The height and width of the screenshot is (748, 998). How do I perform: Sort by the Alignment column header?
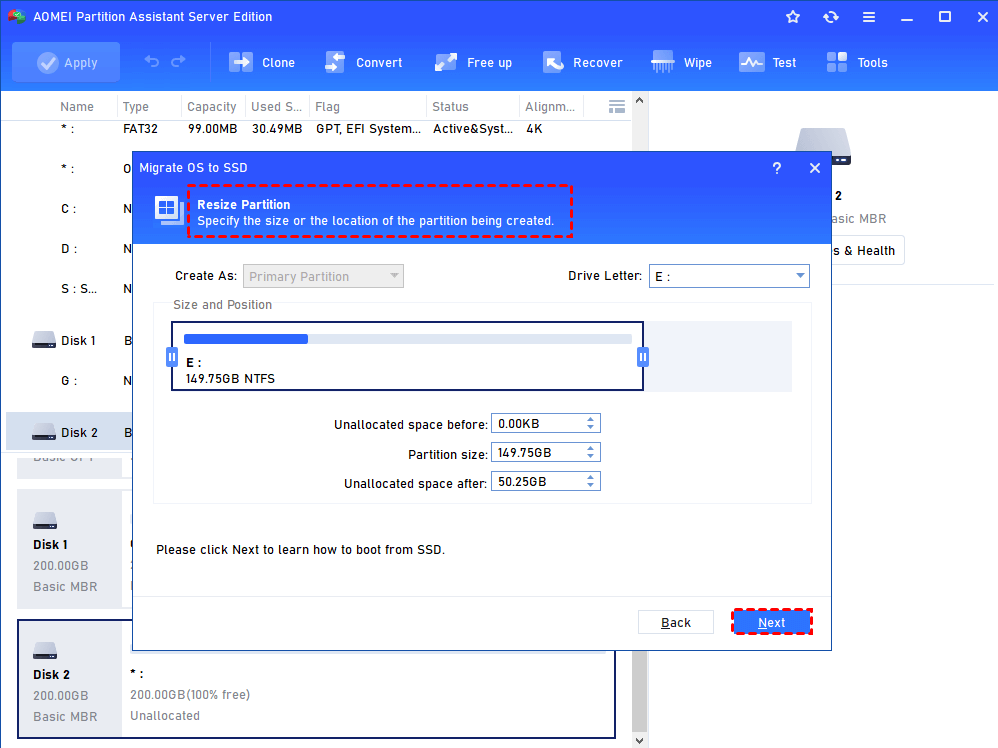(549, 107)
